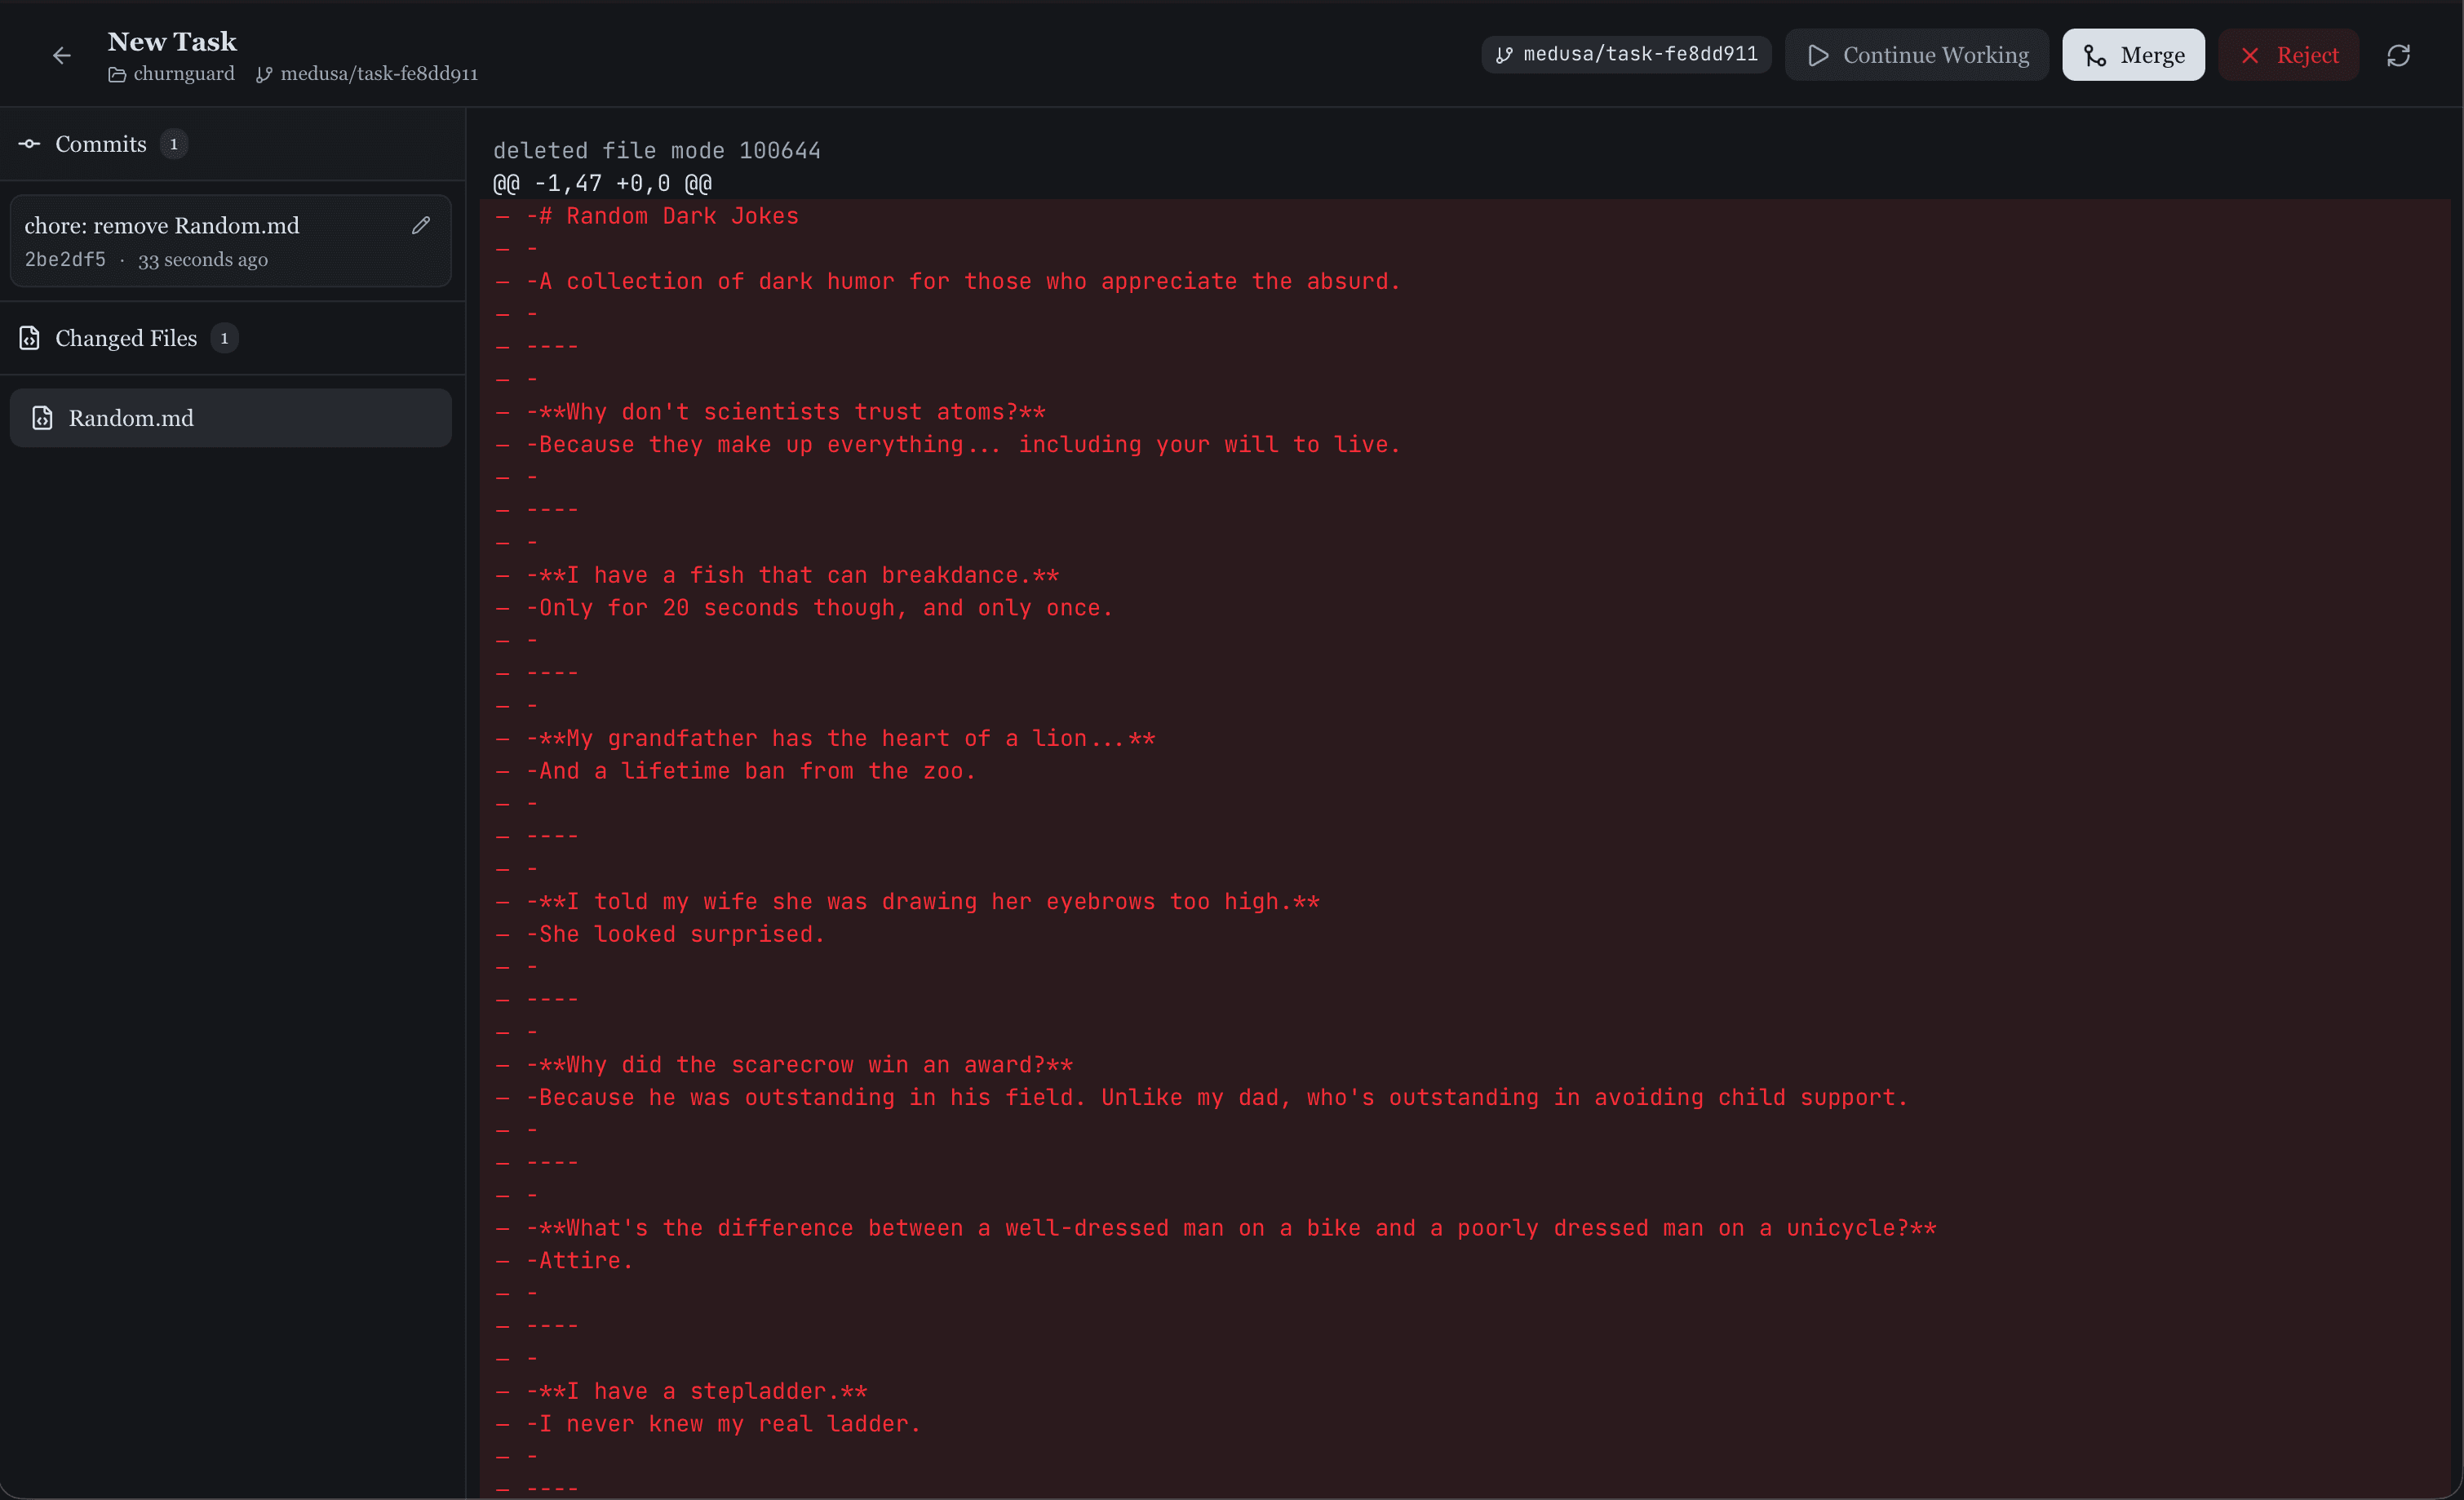Screen dimensions: 2464x1500
Task: Collapse the Changed Files section
Action: coord(126,338)
